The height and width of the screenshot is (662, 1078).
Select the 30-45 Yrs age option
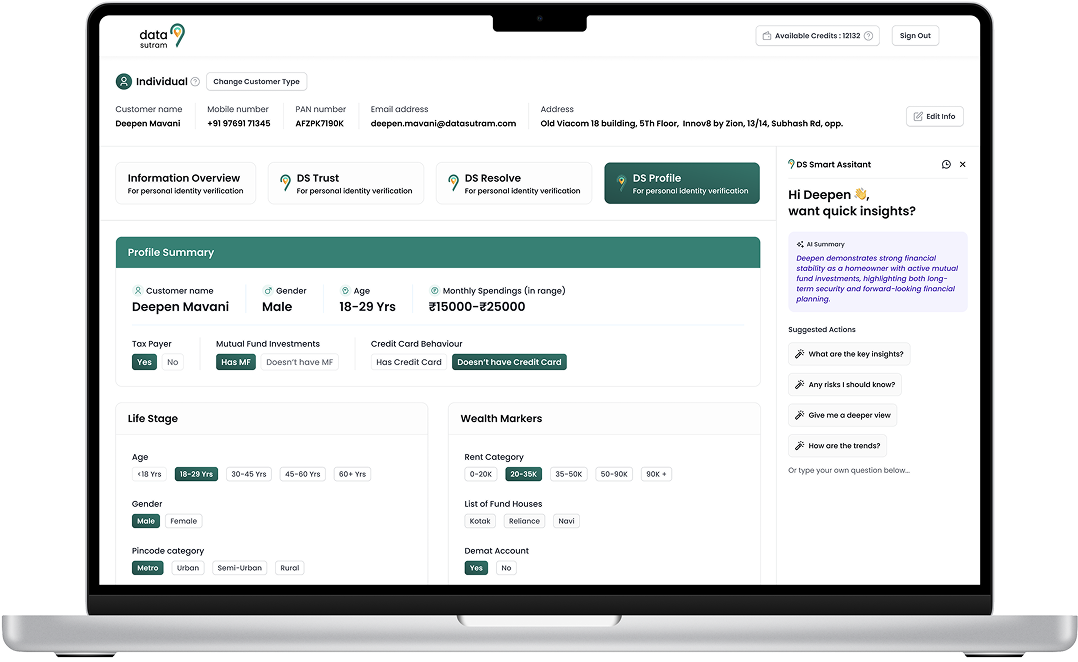(x=248, y=474)
